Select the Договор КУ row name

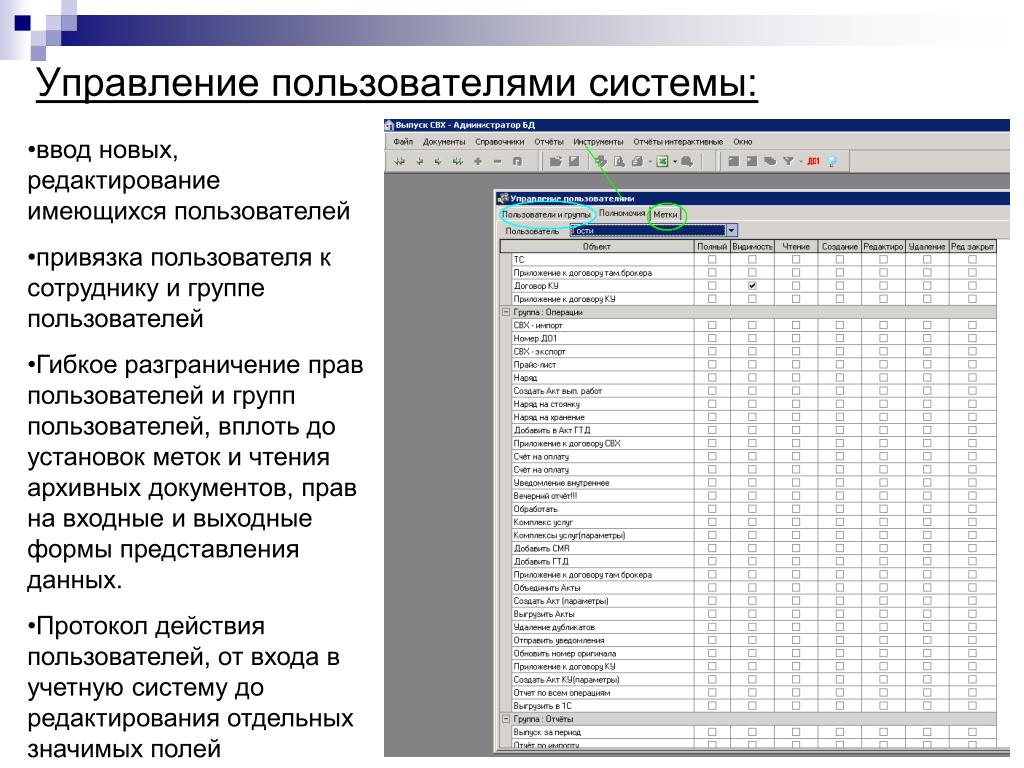tap(536, 286)
